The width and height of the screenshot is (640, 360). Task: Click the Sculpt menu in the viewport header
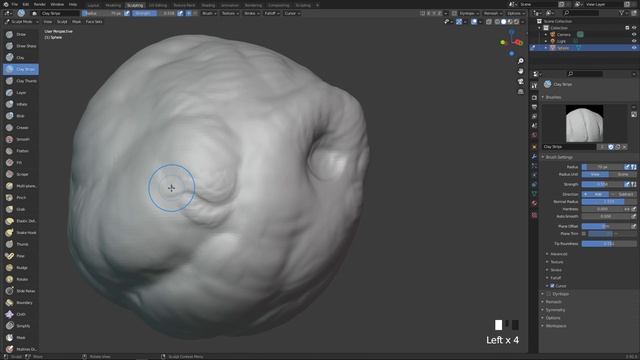(62, 22)
